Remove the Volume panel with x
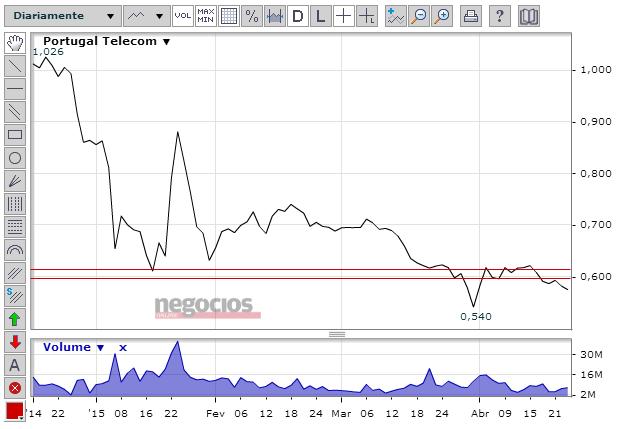640x429 pixels. point(123,348)
